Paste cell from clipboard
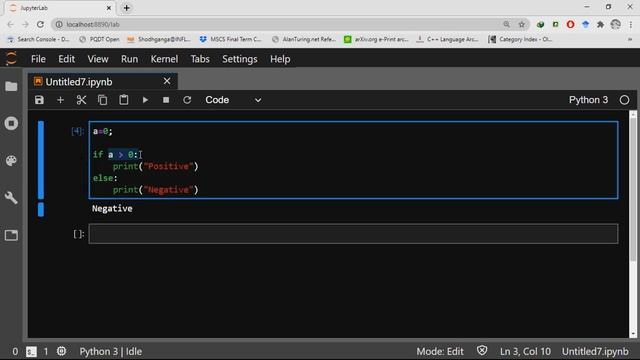Screen dimensions: 640x360 pyautogui.click(x=124, y=100)
